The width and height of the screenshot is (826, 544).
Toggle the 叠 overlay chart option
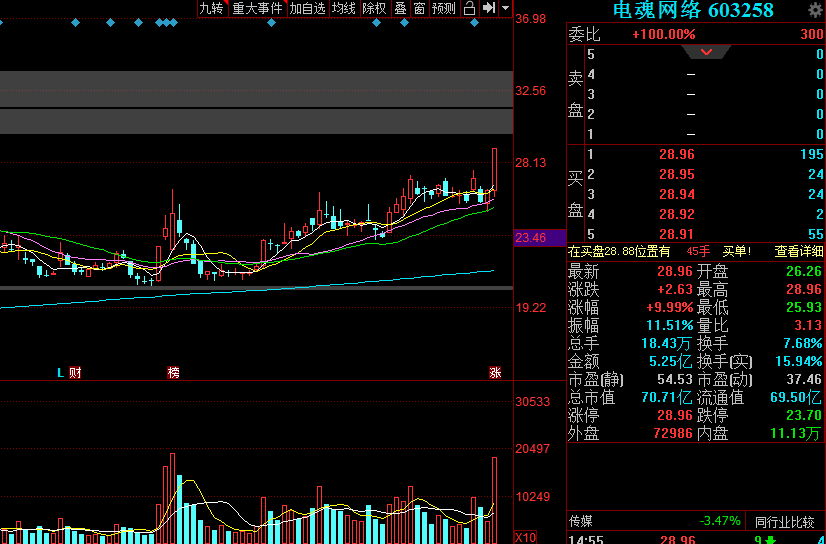401,8
